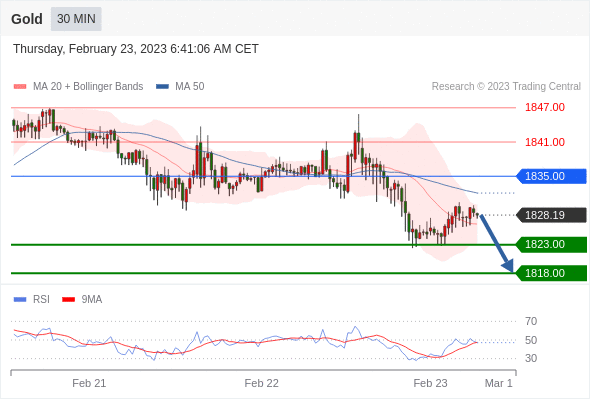Viewport: 590px width, 400px height.
Task: Select the black 1828.19 current price tag
Action: point(551,215)
